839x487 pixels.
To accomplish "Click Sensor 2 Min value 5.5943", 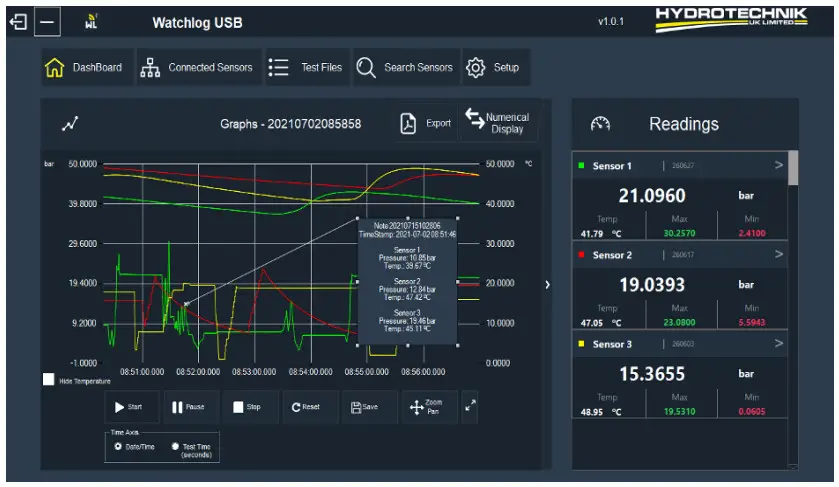I will coord(752,323).
